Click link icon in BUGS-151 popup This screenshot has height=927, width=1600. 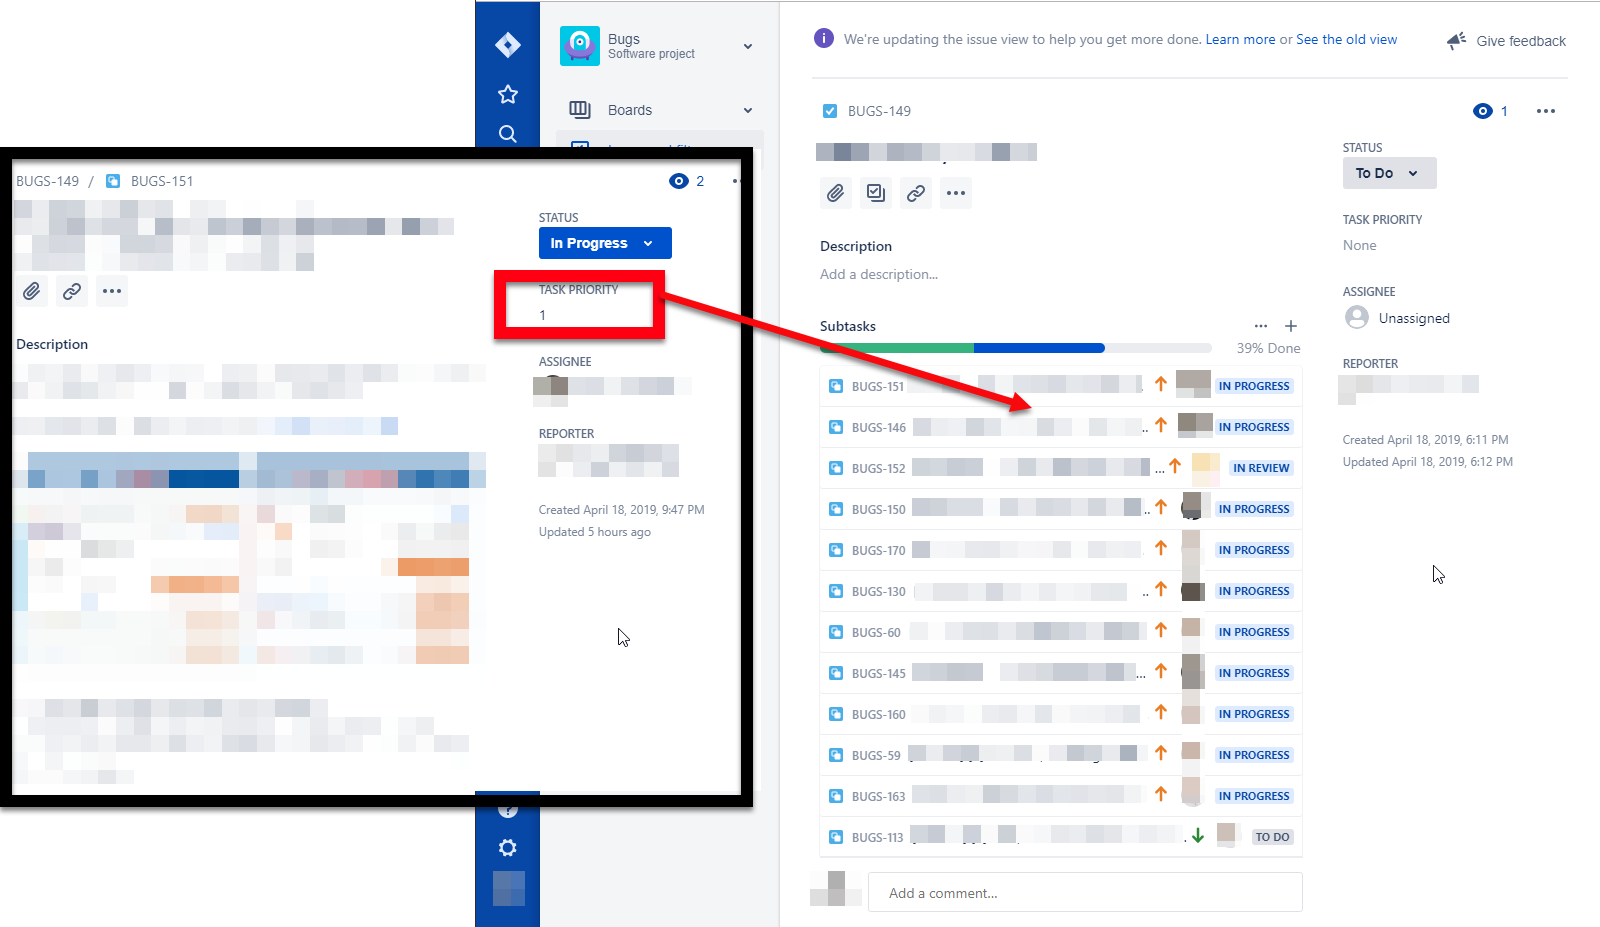tap(72, 291)
